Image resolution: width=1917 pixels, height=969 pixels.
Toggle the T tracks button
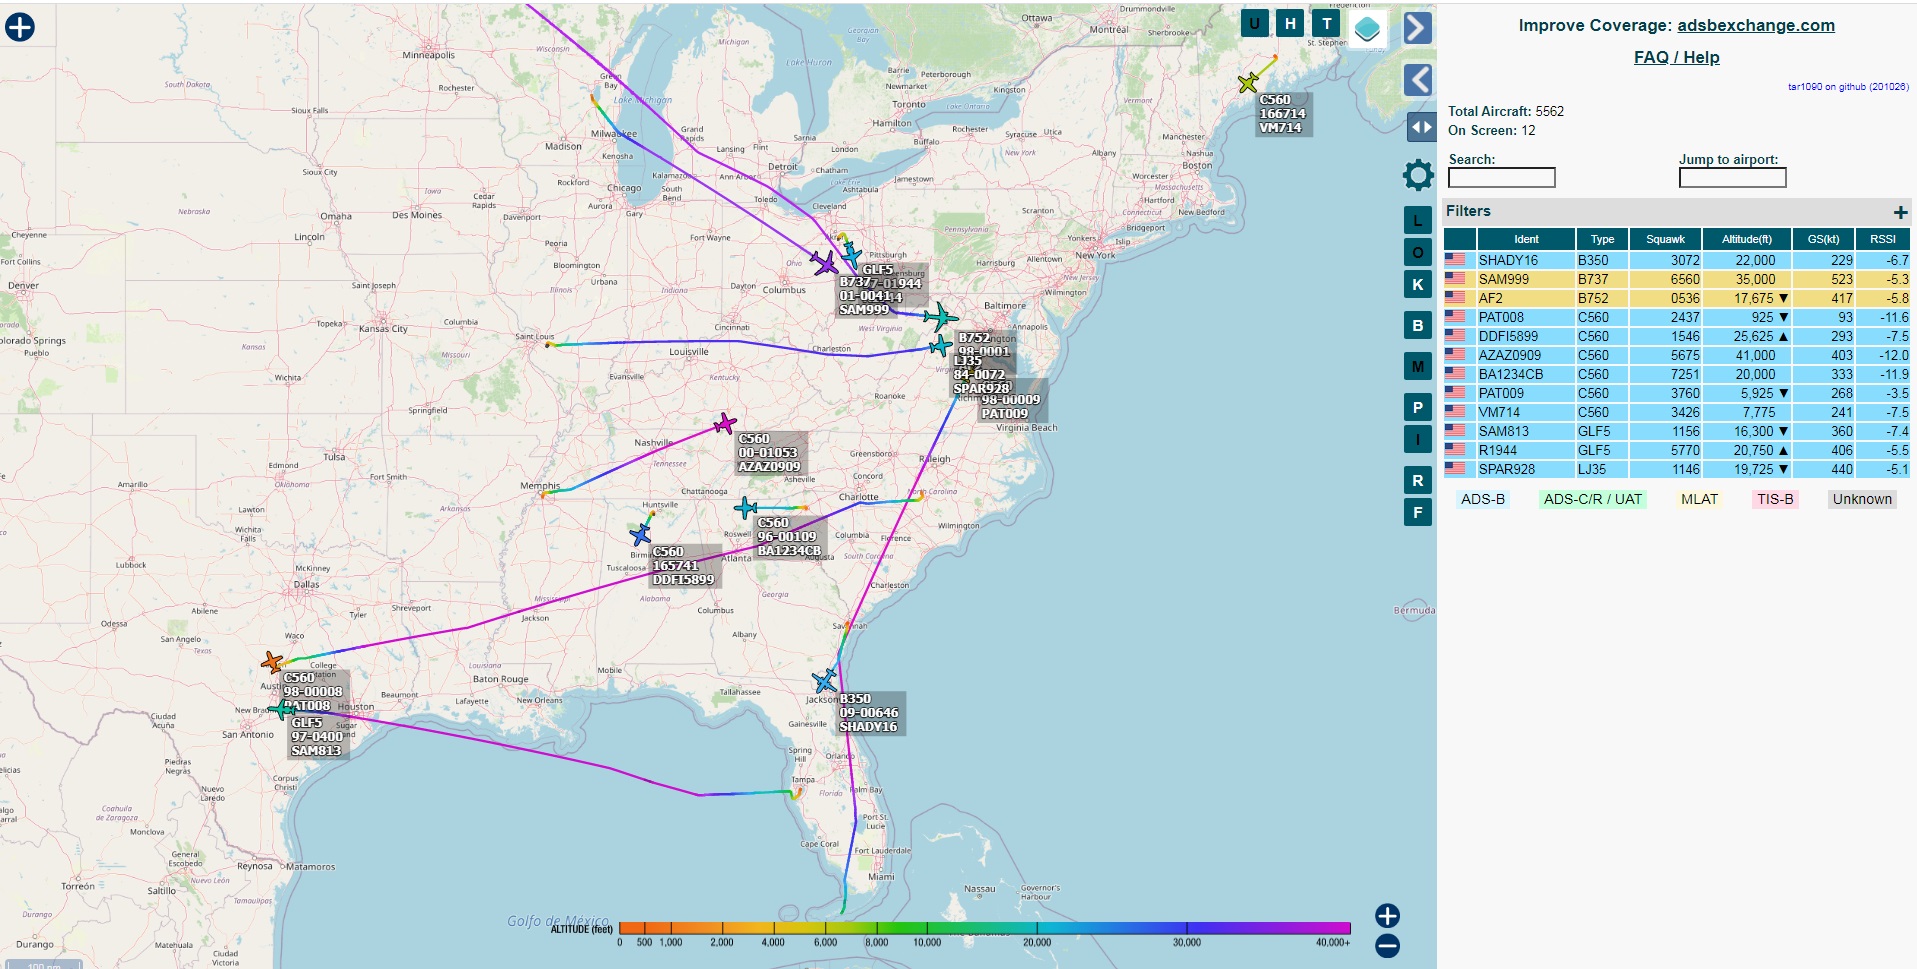click(1327, 23)
